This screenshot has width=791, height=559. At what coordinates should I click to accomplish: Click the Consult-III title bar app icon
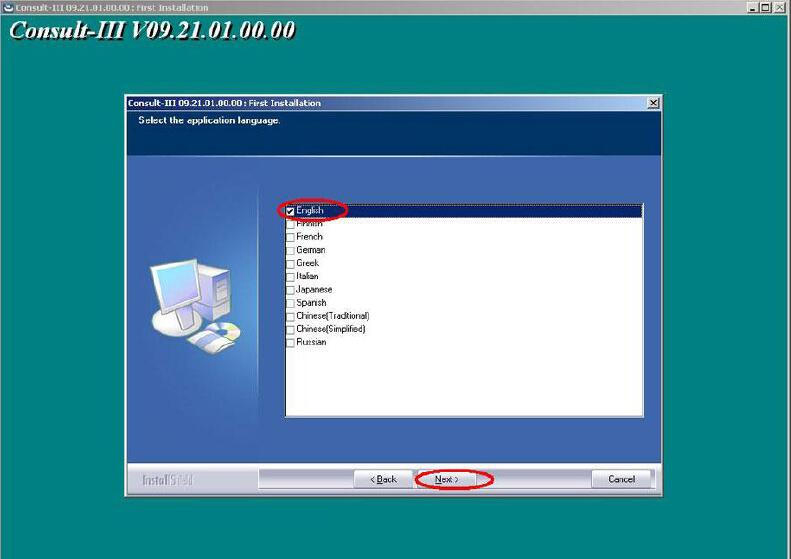click(8, 7)
